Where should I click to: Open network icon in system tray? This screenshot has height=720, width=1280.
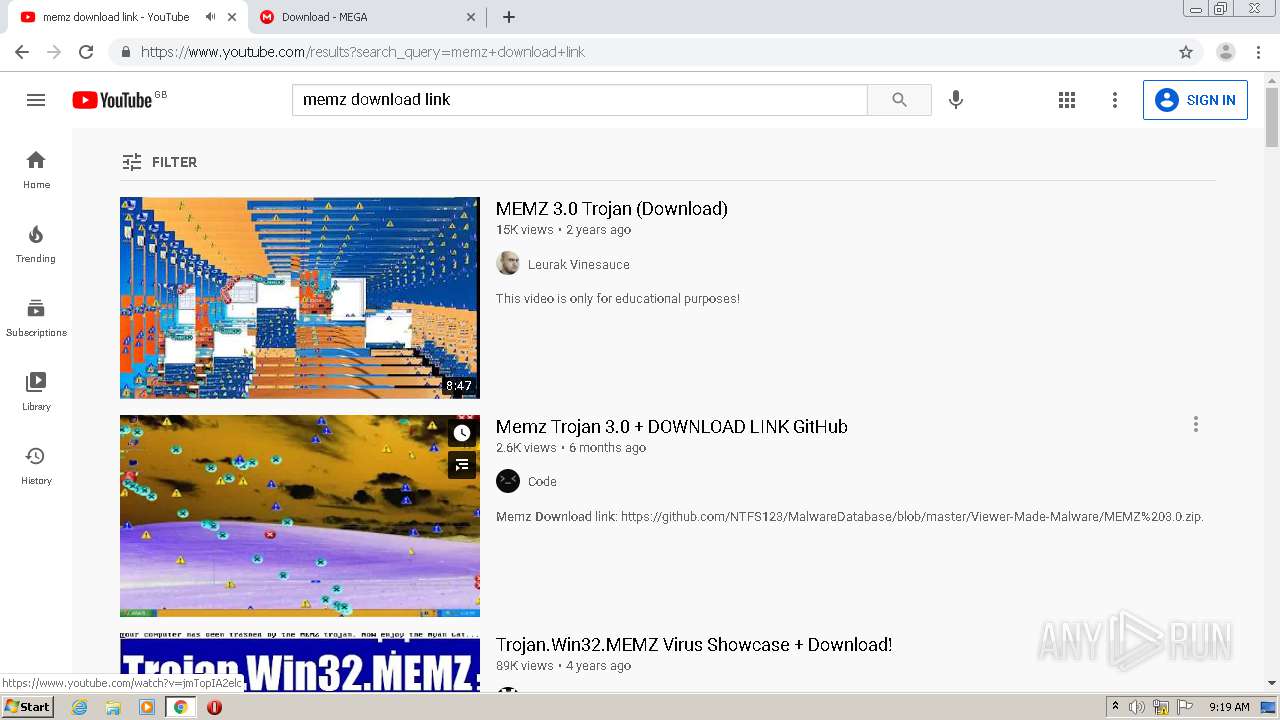coord(1161,707)
